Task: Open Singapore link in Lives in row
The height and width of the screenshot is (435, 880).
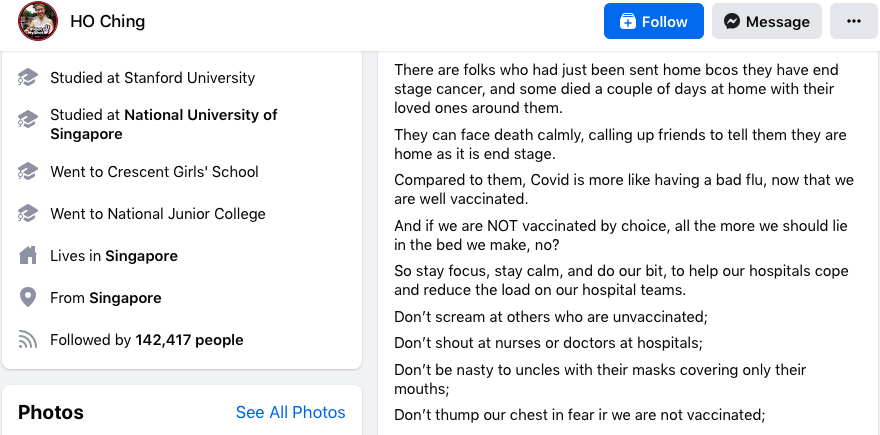Action: tap(141, 256)
